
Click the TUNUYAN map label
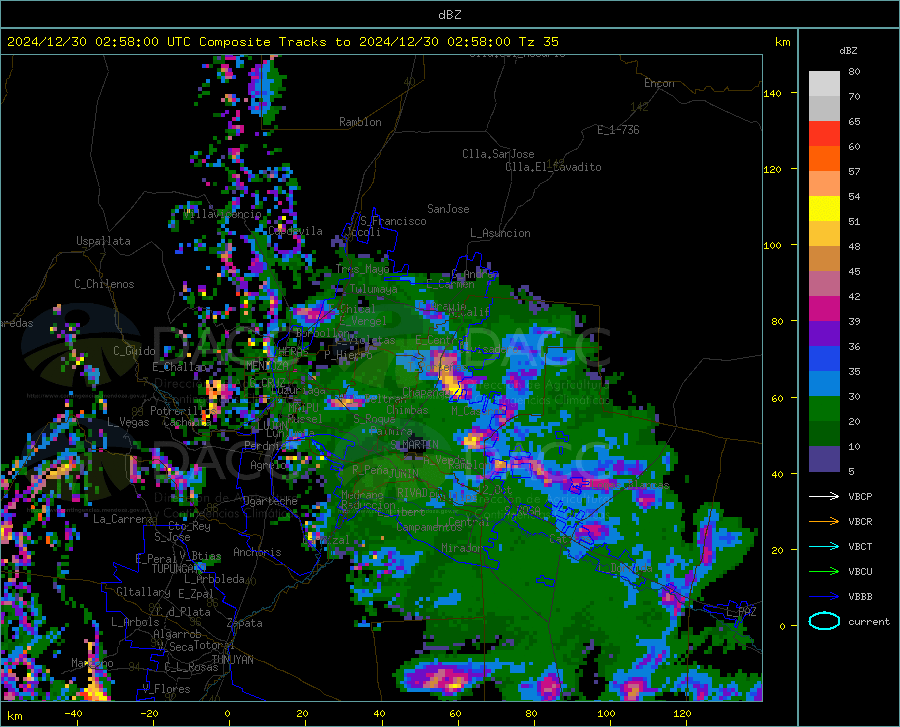(232, 659)
